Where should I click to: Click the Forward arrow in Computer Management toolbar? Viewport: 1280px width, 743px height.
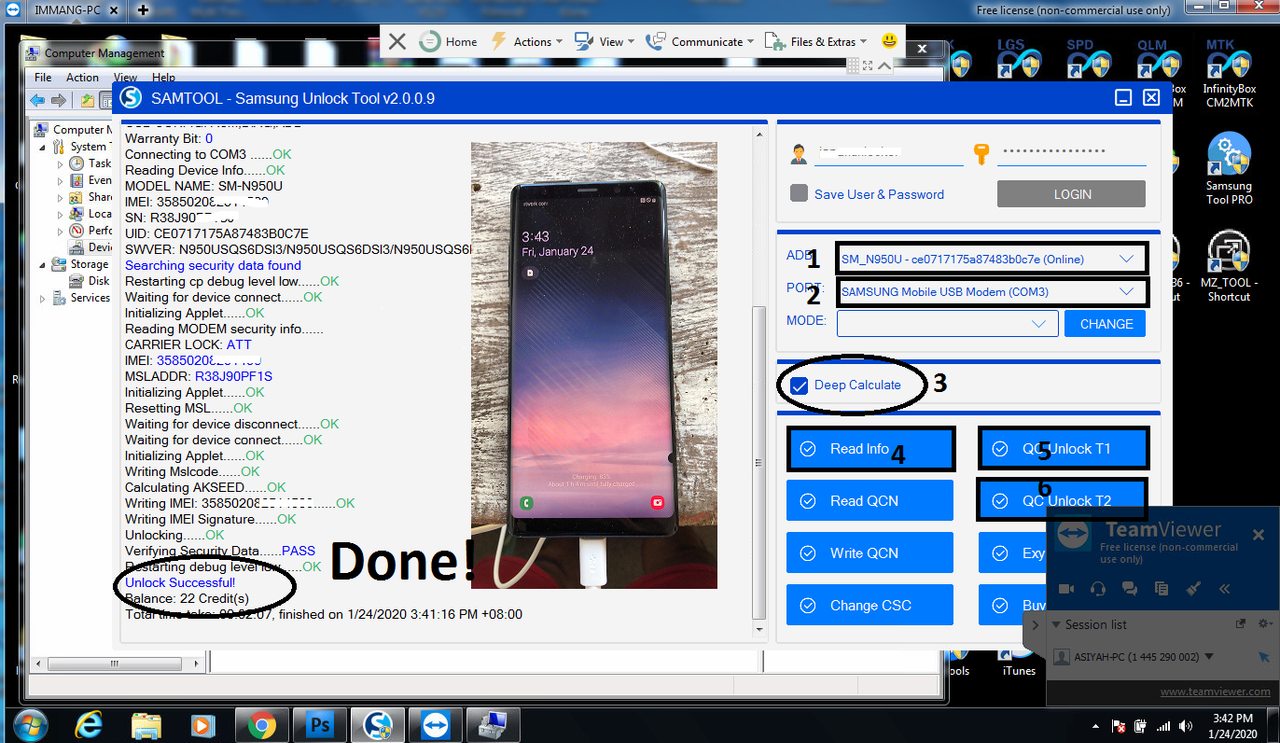(x=59, y=100)
